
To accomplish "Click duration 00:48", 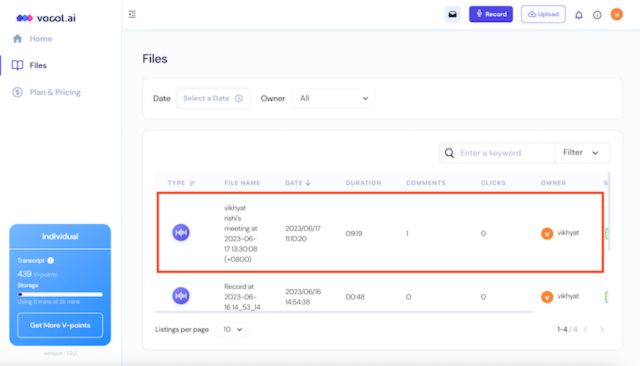I will 355,297.
